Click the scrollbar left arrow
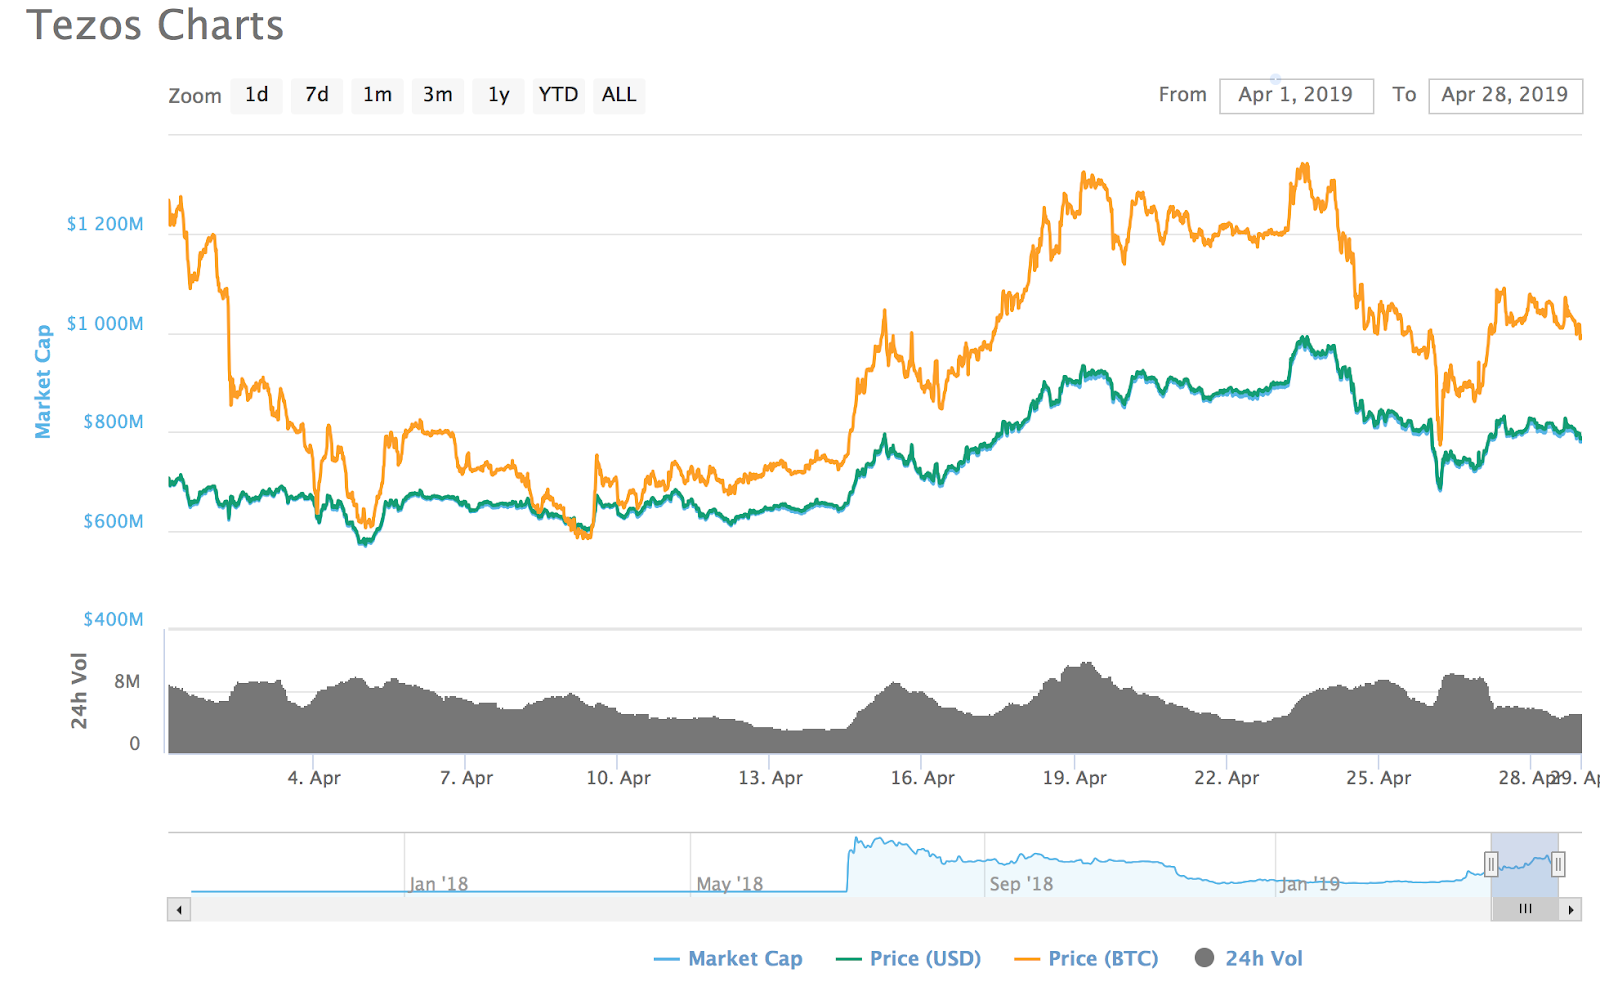The width and height of the screenshot is (1600, 982). point(179,909)
